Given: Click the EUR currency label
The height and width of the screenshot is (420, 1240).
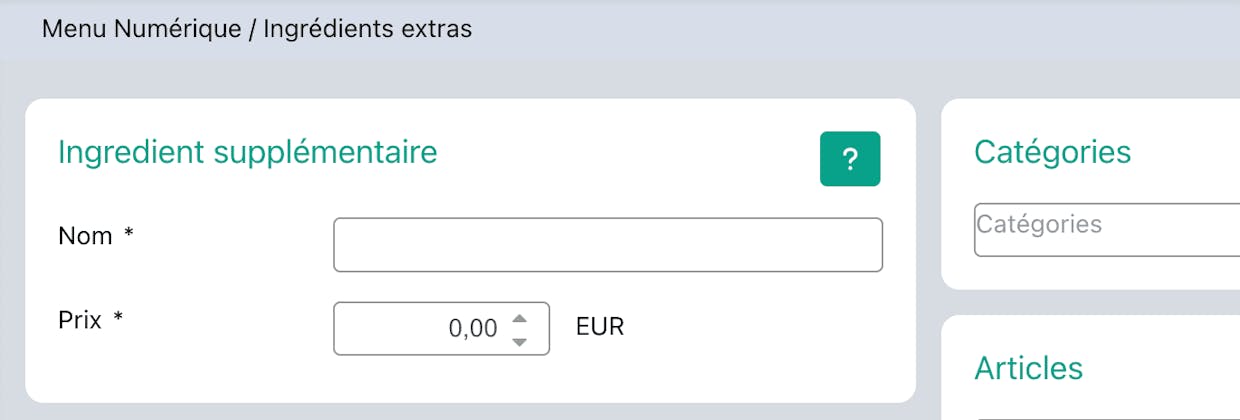Looking at the screenshot, I should click(x=600, y=327).
